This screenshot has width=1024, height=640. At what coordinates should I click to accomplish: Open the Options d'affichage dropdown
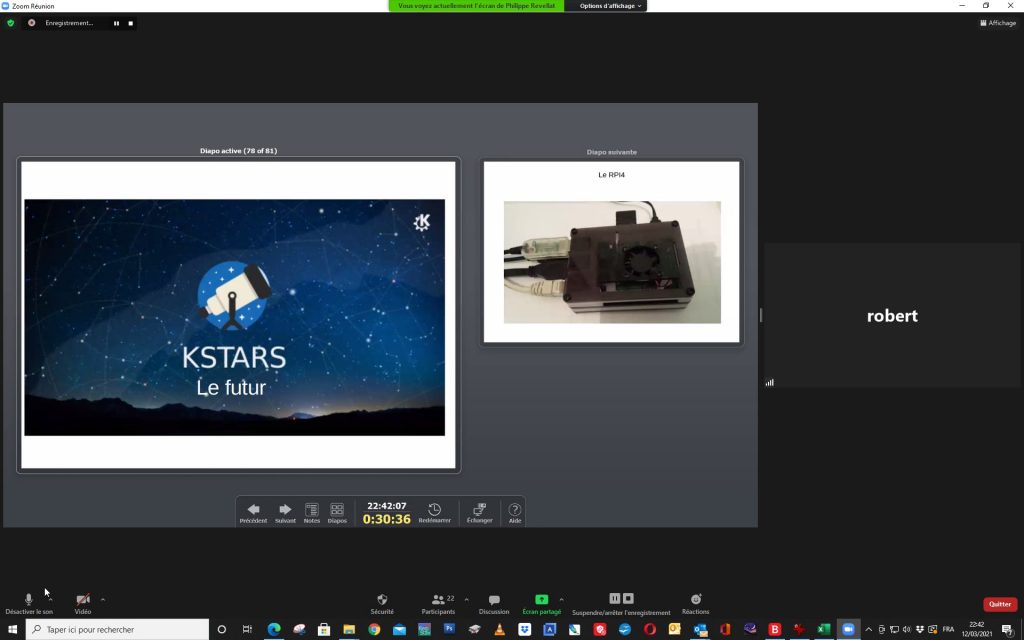point(609,6)
